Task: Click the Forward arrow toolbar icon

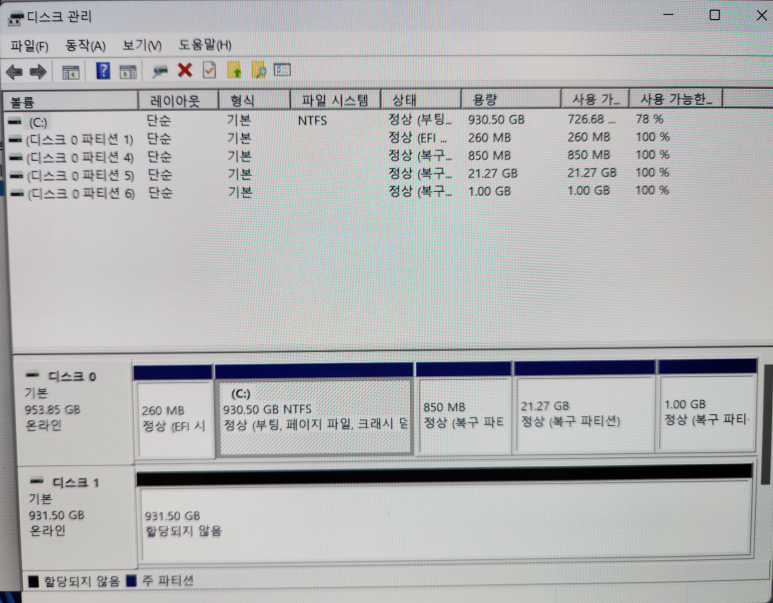Action: coord(38,72)
